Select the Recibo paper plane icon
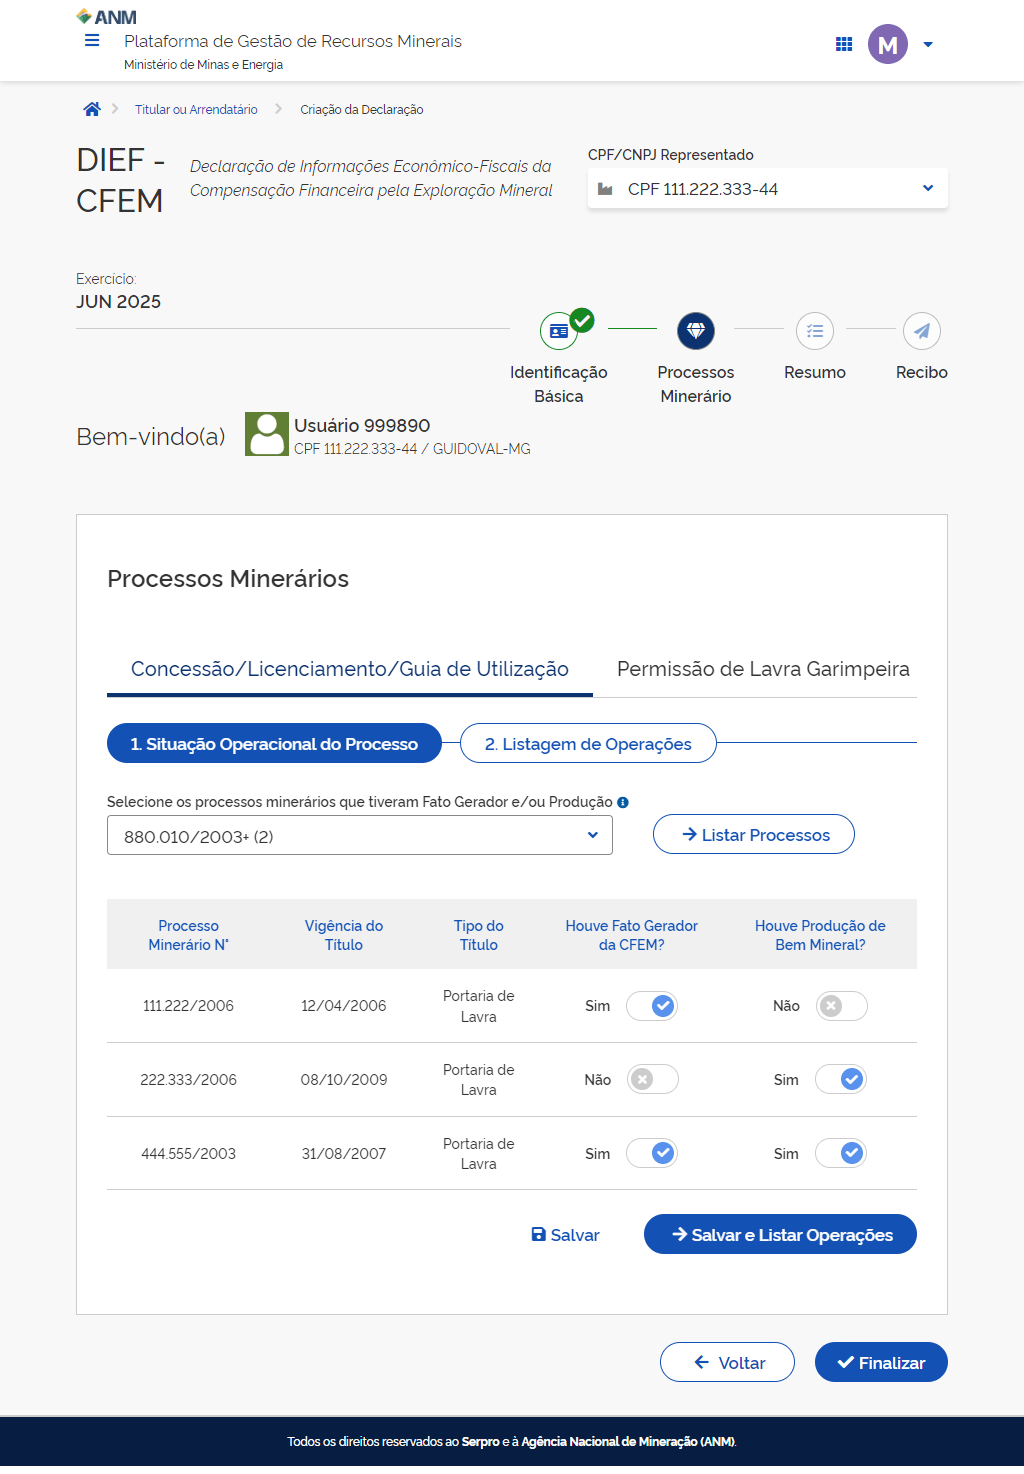The height and width of the screenshot is (1474, 1024). tap(921, 331)
